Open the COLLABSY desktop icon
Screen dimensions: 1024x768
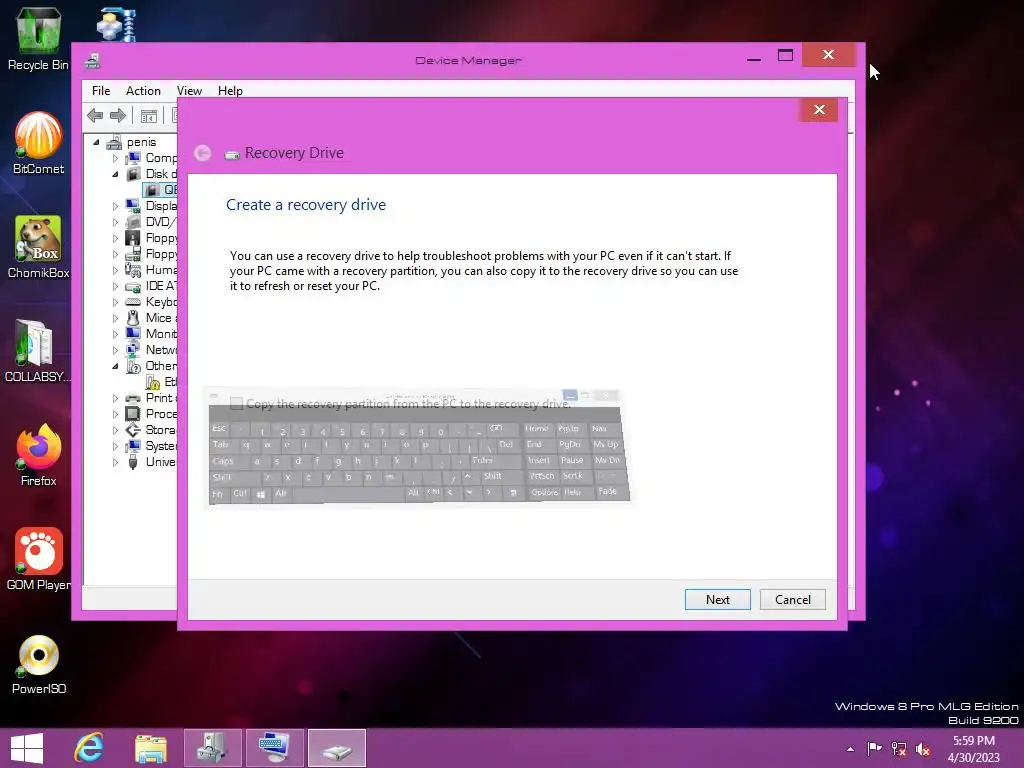tap(37, 351)
